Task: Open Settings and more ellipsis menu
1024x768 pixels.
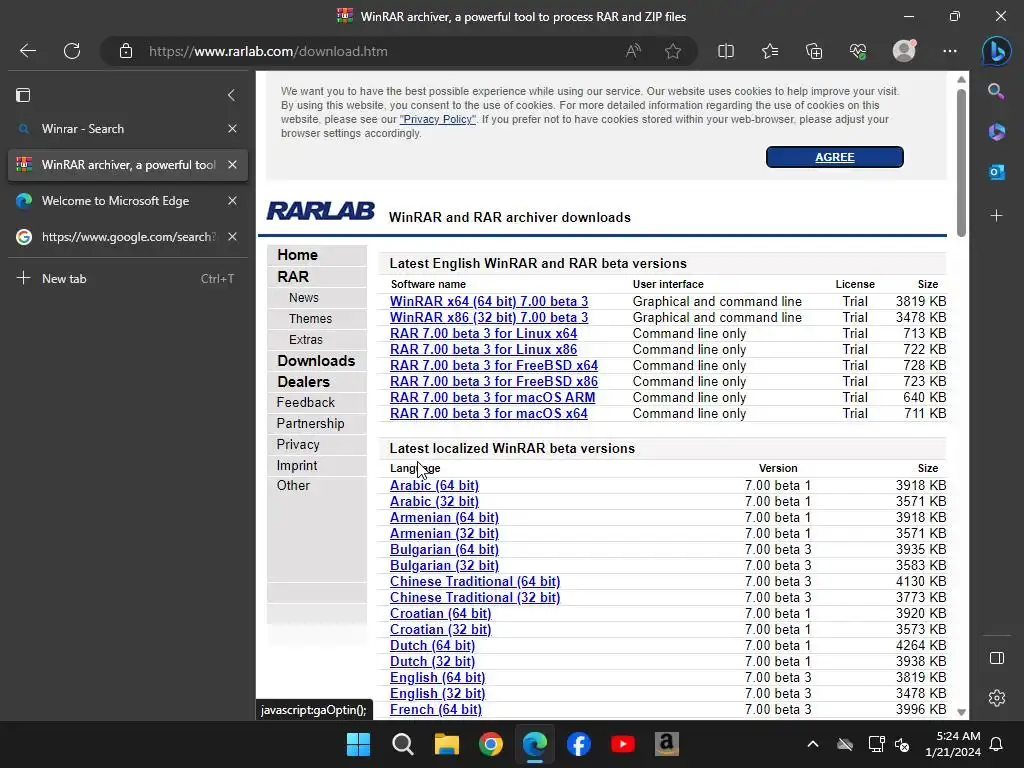Action: pyautogui.click(x=950, y=51)
